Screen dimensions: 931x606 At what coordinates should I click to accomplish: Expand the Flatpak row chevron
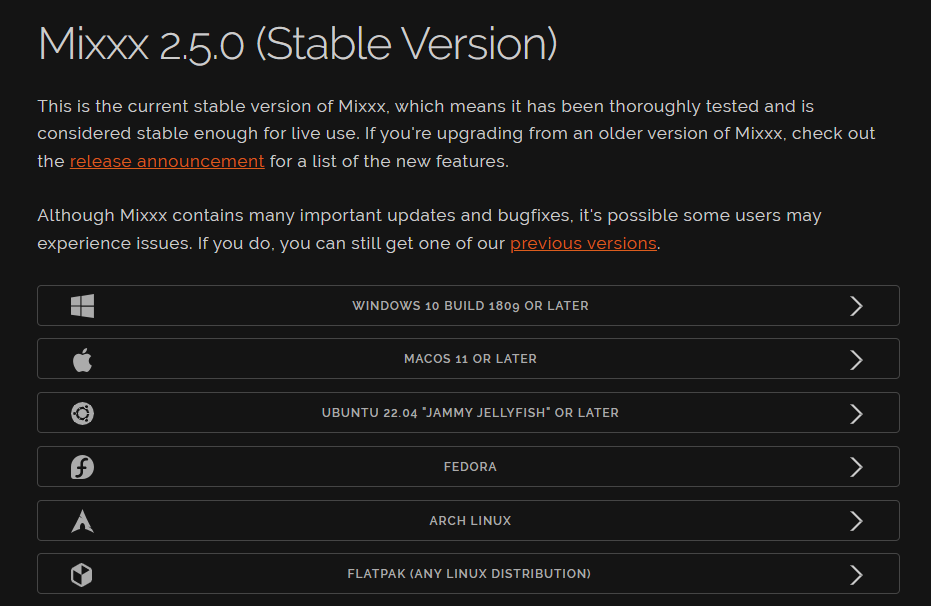[x=856, y=574]
